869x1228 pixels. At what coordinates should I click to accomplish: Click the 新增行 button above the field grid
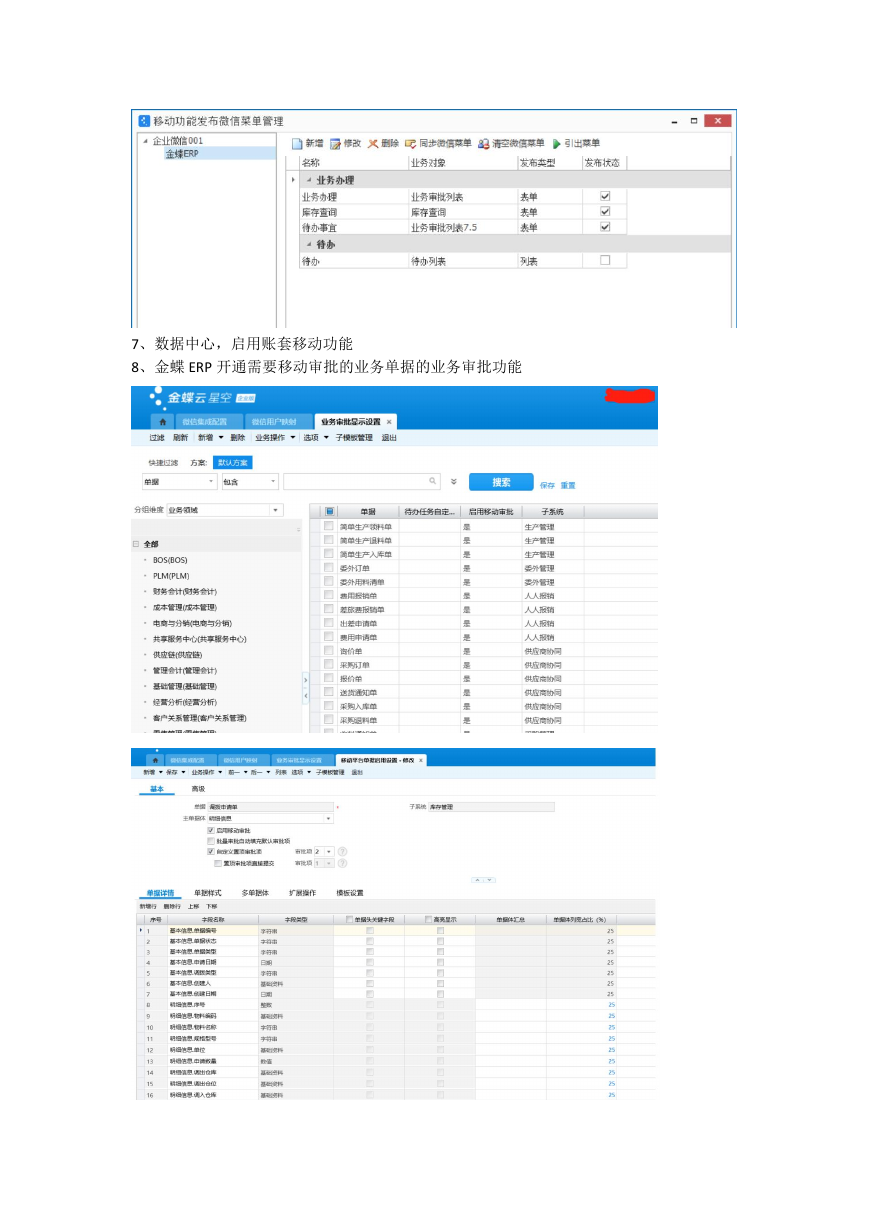[x=147, y=906]
